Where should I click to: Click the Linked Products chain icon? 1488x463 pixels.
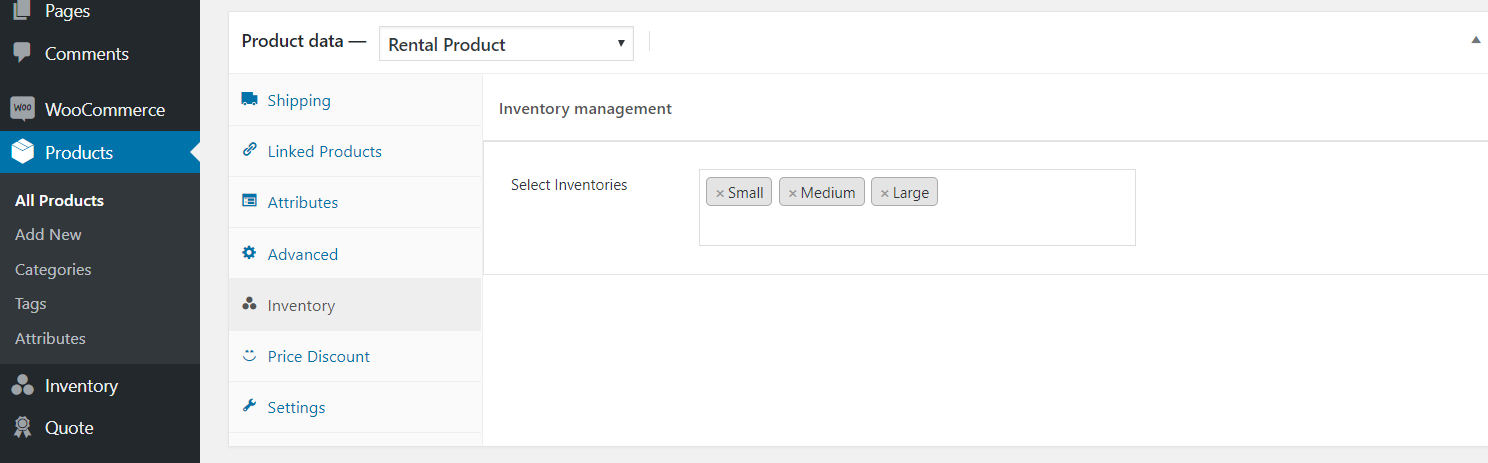[x=249, y=151]
